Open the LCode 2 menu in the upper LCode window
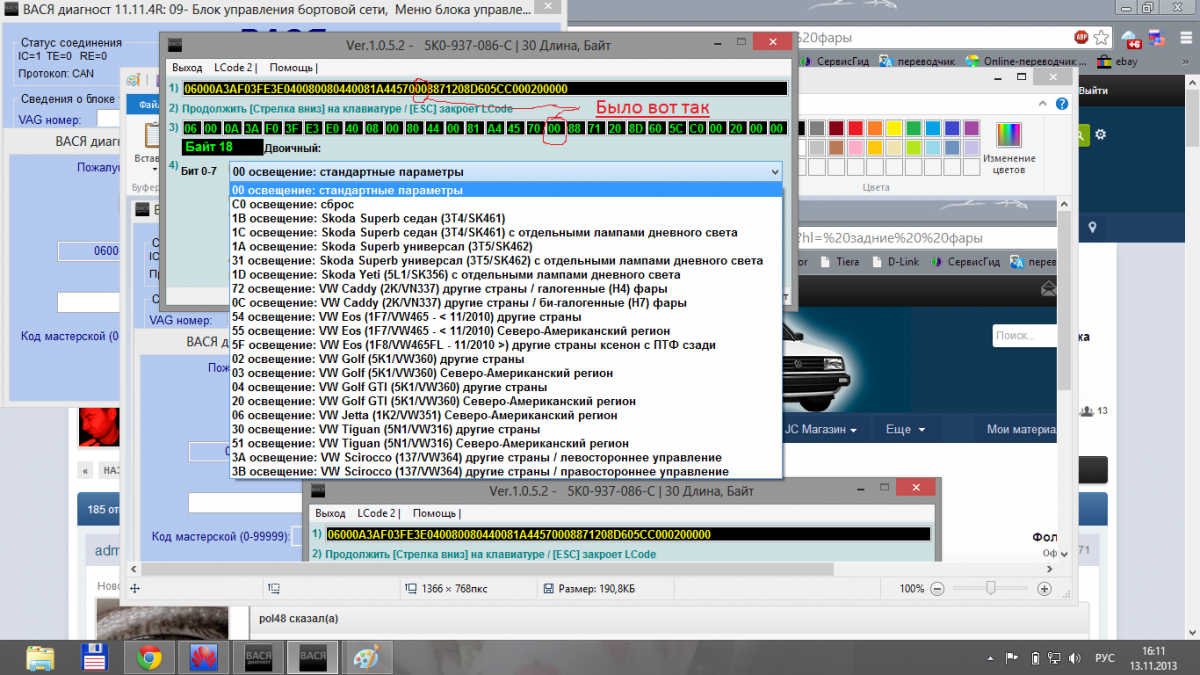 (x=233, y=68)
